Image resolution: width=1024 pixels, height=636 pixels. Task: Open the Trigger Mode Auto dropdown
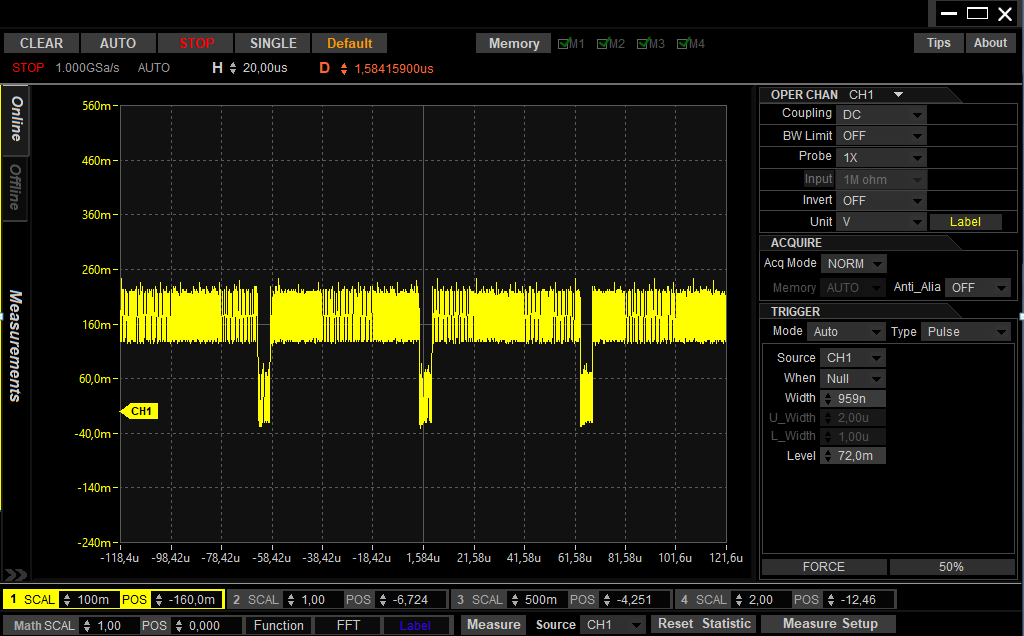[x=846, y=332]
